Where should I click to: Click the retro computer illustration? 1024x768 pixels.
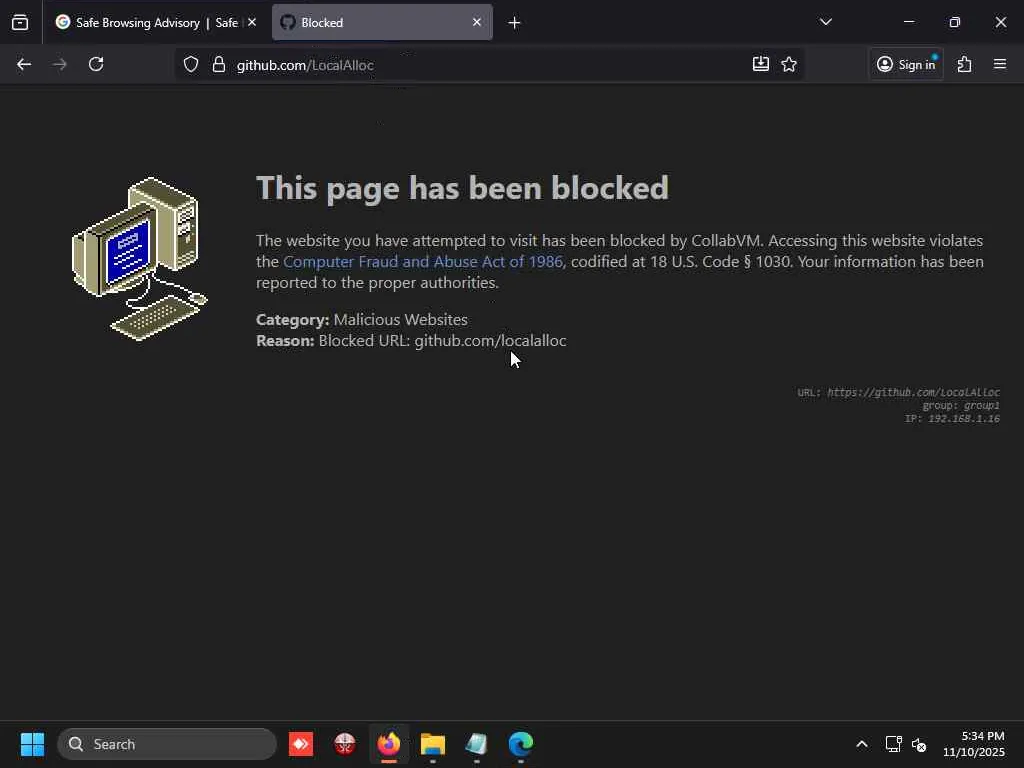click(x=140, y=259)
